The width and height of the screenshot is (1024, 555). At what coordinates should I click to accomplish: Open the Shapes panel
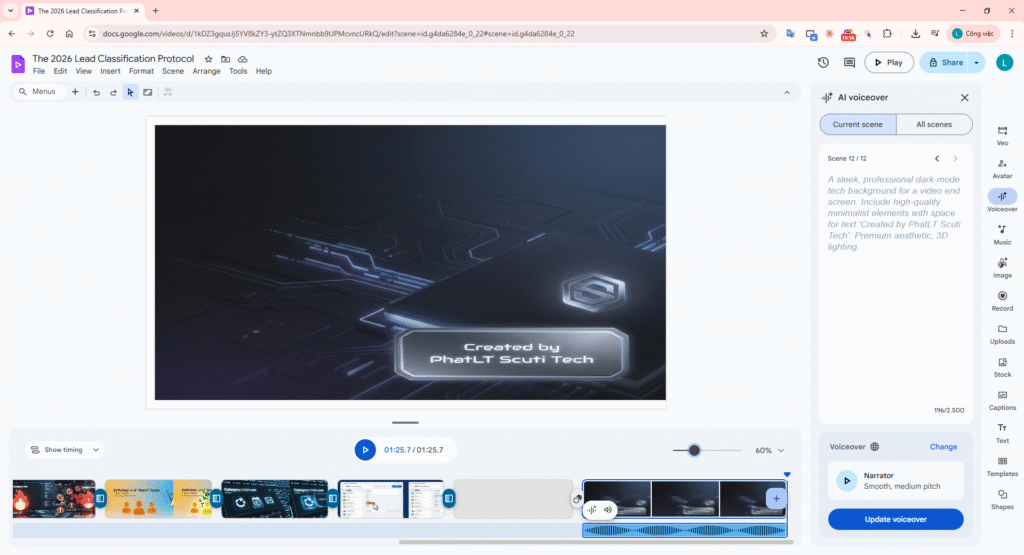1002,498
